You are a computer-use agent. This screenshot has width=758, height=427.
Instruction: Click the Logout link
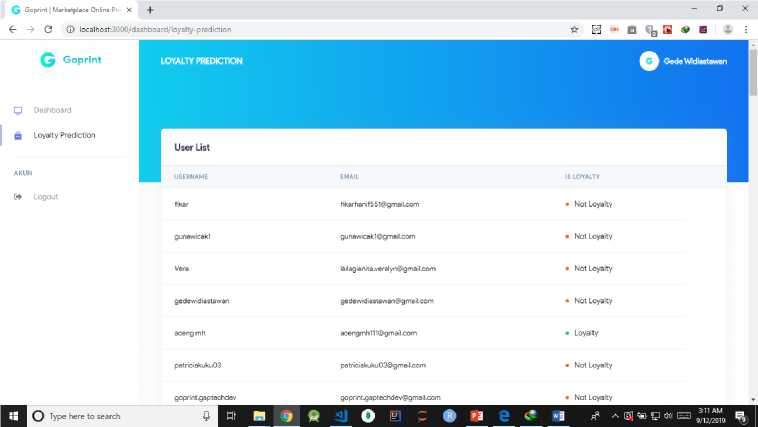46,197
